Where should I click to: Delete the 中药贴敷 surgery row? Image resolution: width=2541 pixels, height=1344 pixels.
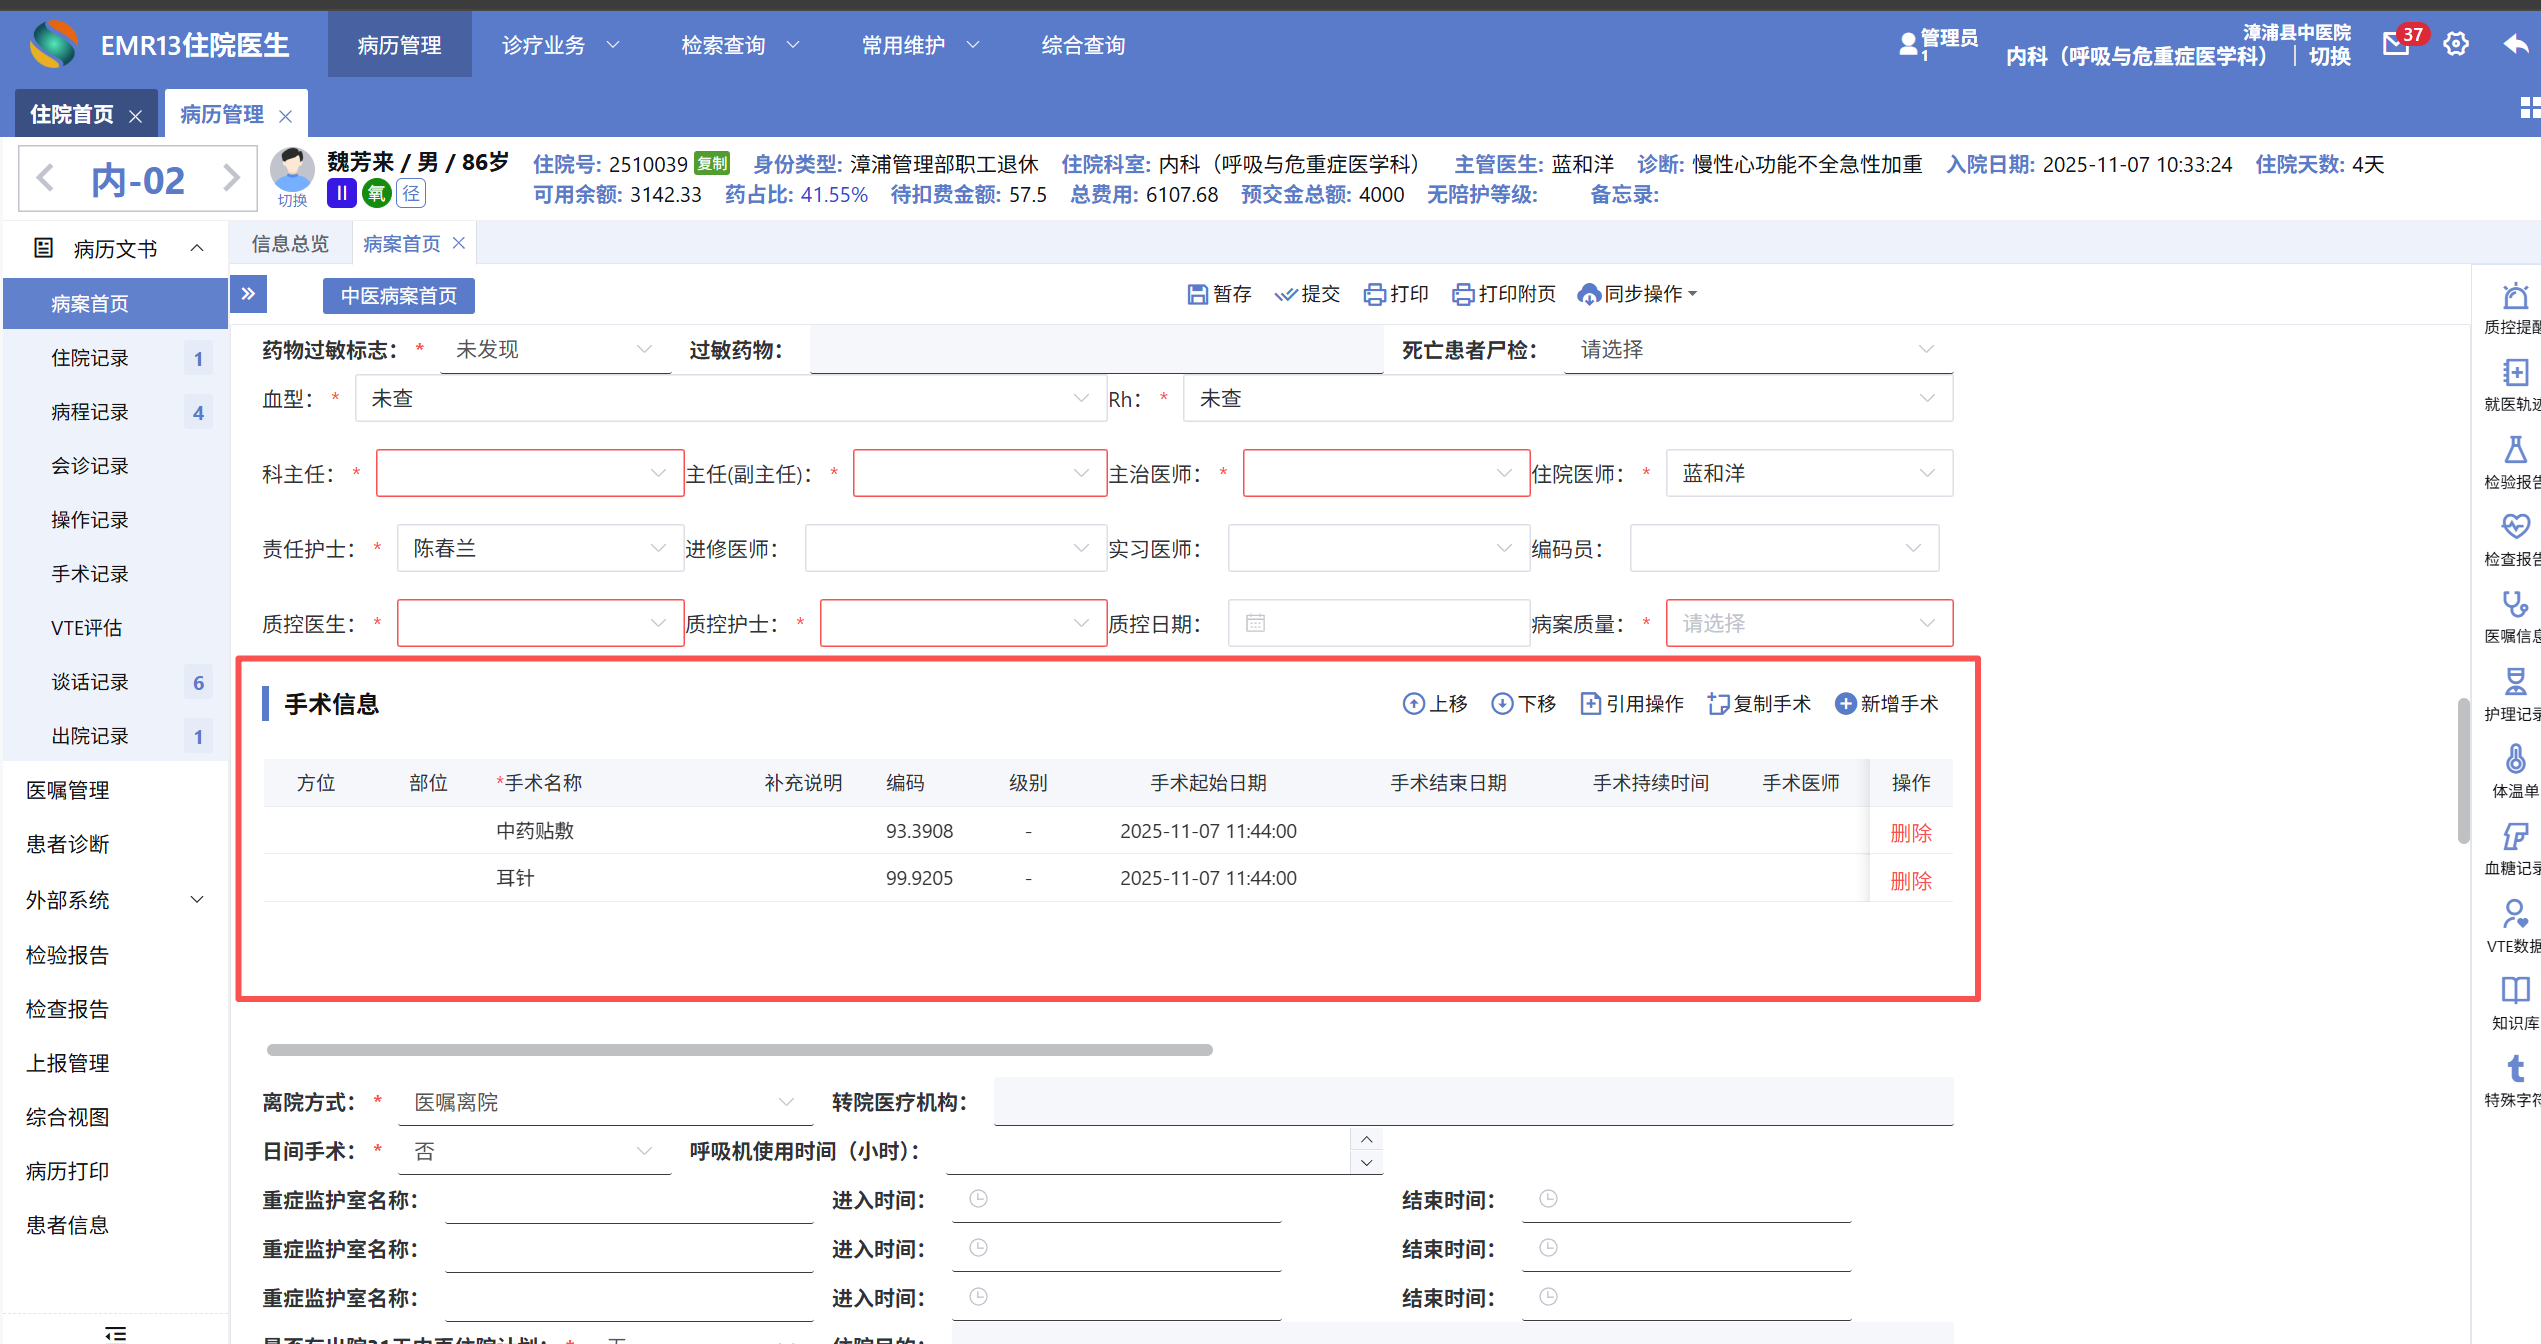(1910, 833)
